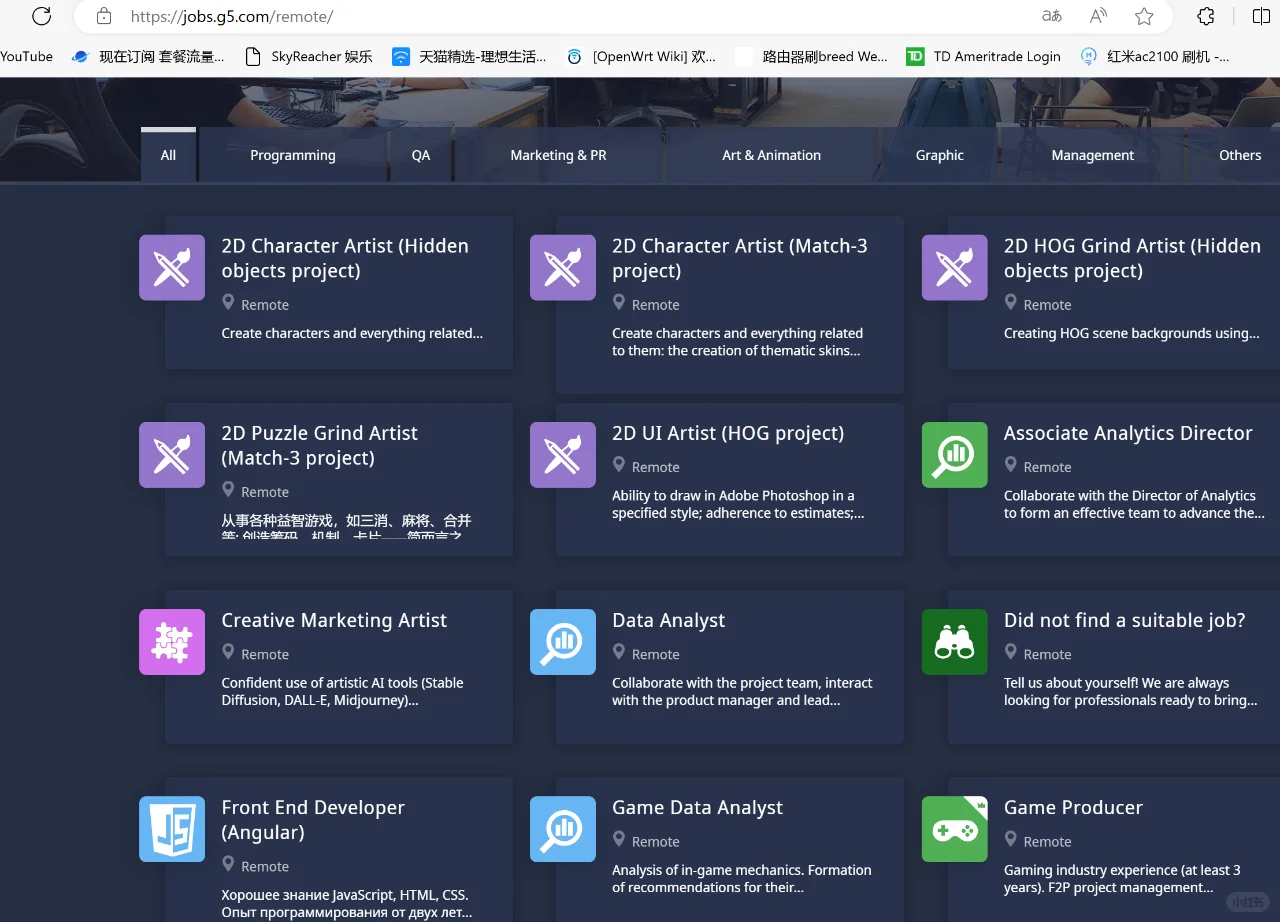Select the Graphic category tab
Image resolution: width=1280 pixels, height=922 pixels.
pos(940,155)
